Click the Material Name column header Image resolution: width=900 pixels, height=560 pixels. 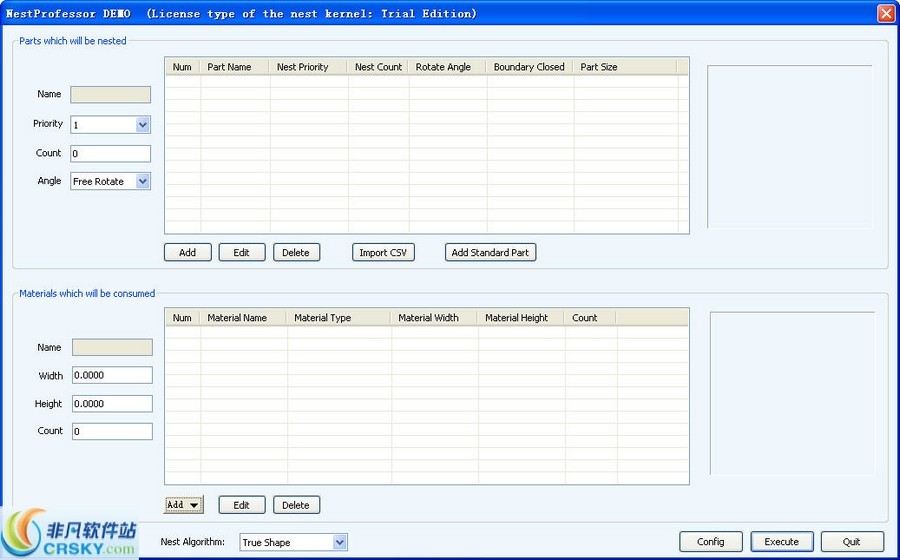[x=243, y=318]
